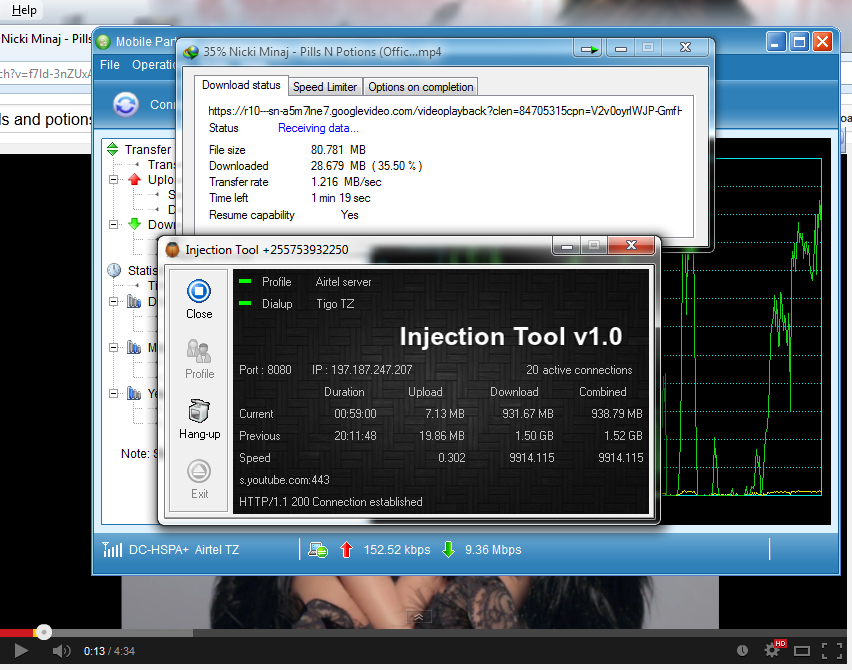Click the connection status icon in status bar
Screen dimensions: 852x670
coord(319,549)
